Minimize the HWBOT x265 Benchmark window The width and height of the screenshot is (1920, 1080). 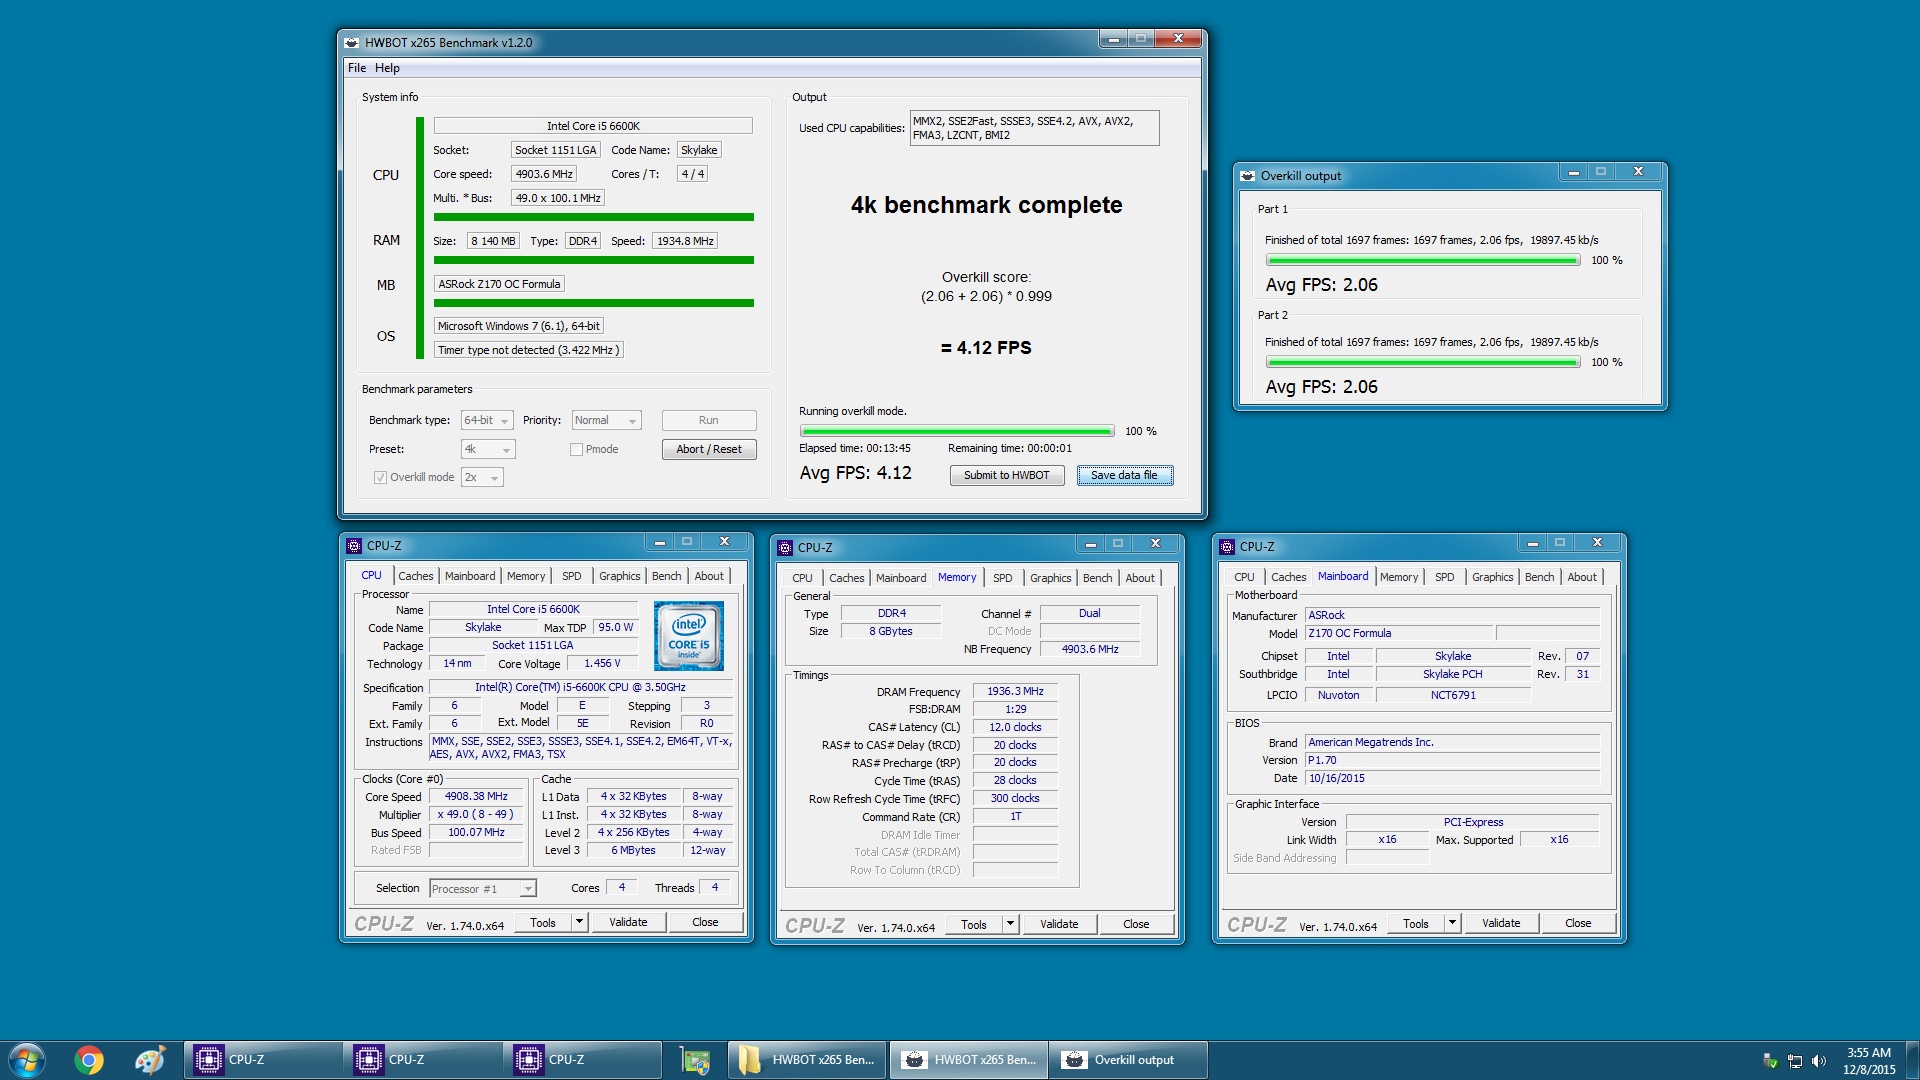[1113, 39]
